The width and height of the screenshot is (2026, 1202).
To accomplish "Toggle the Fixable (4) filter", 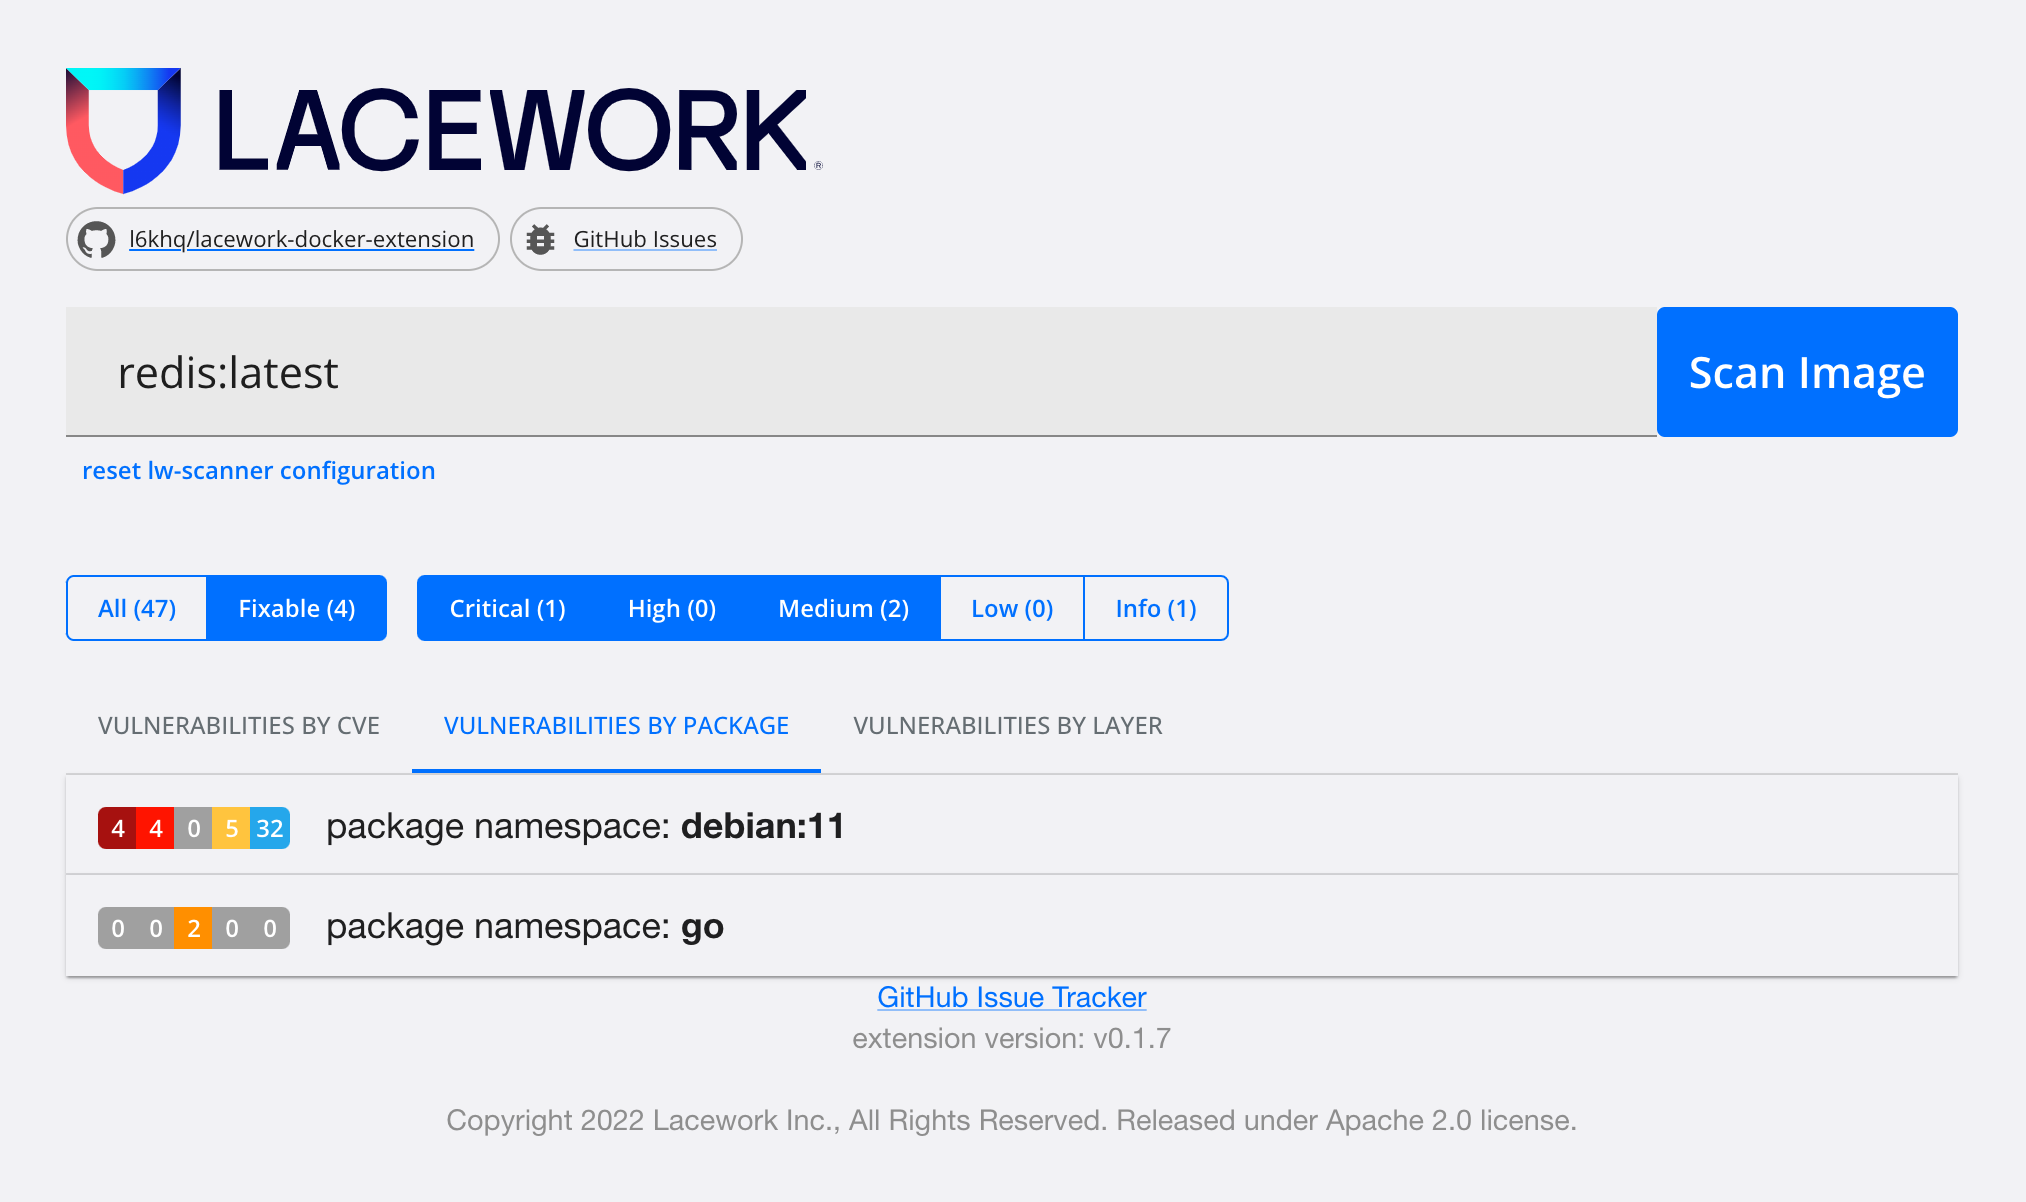I will (297, 608).
